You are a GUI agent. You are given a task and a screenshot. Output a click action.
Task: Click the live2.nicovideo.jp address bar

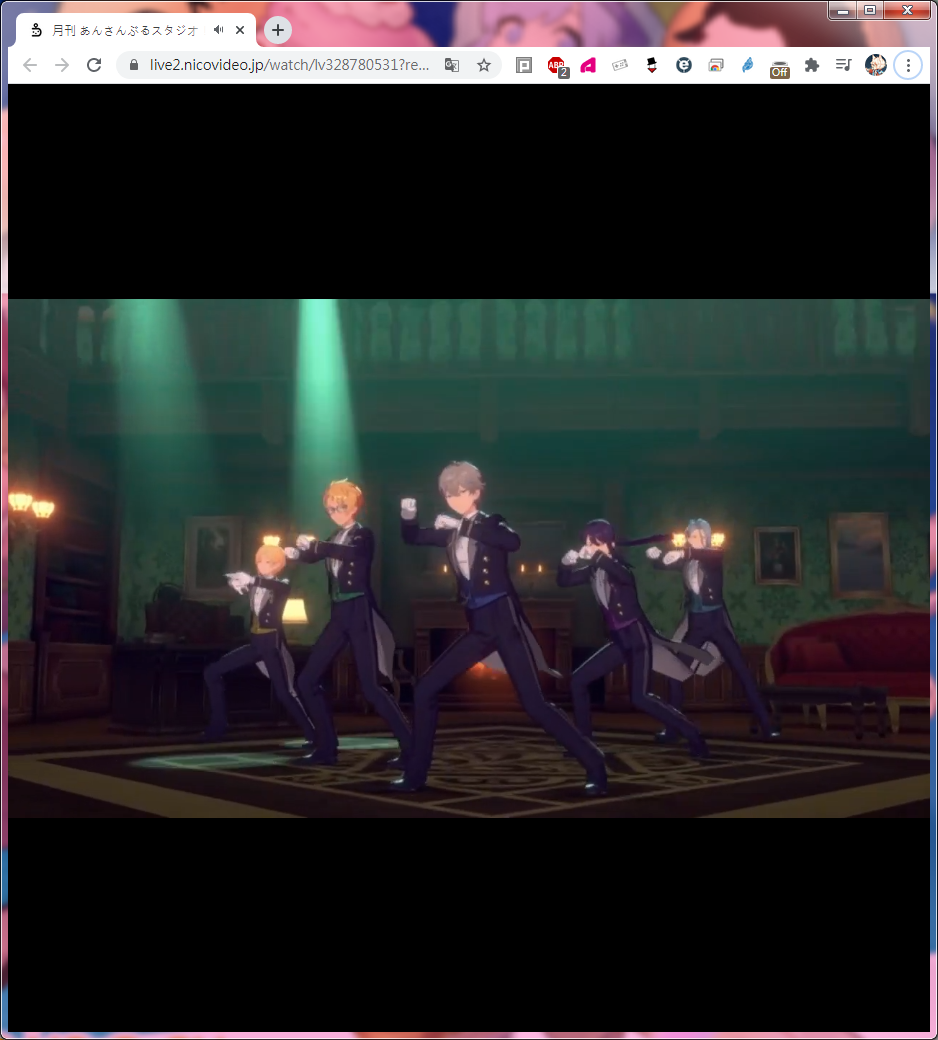tap(289, 65)
